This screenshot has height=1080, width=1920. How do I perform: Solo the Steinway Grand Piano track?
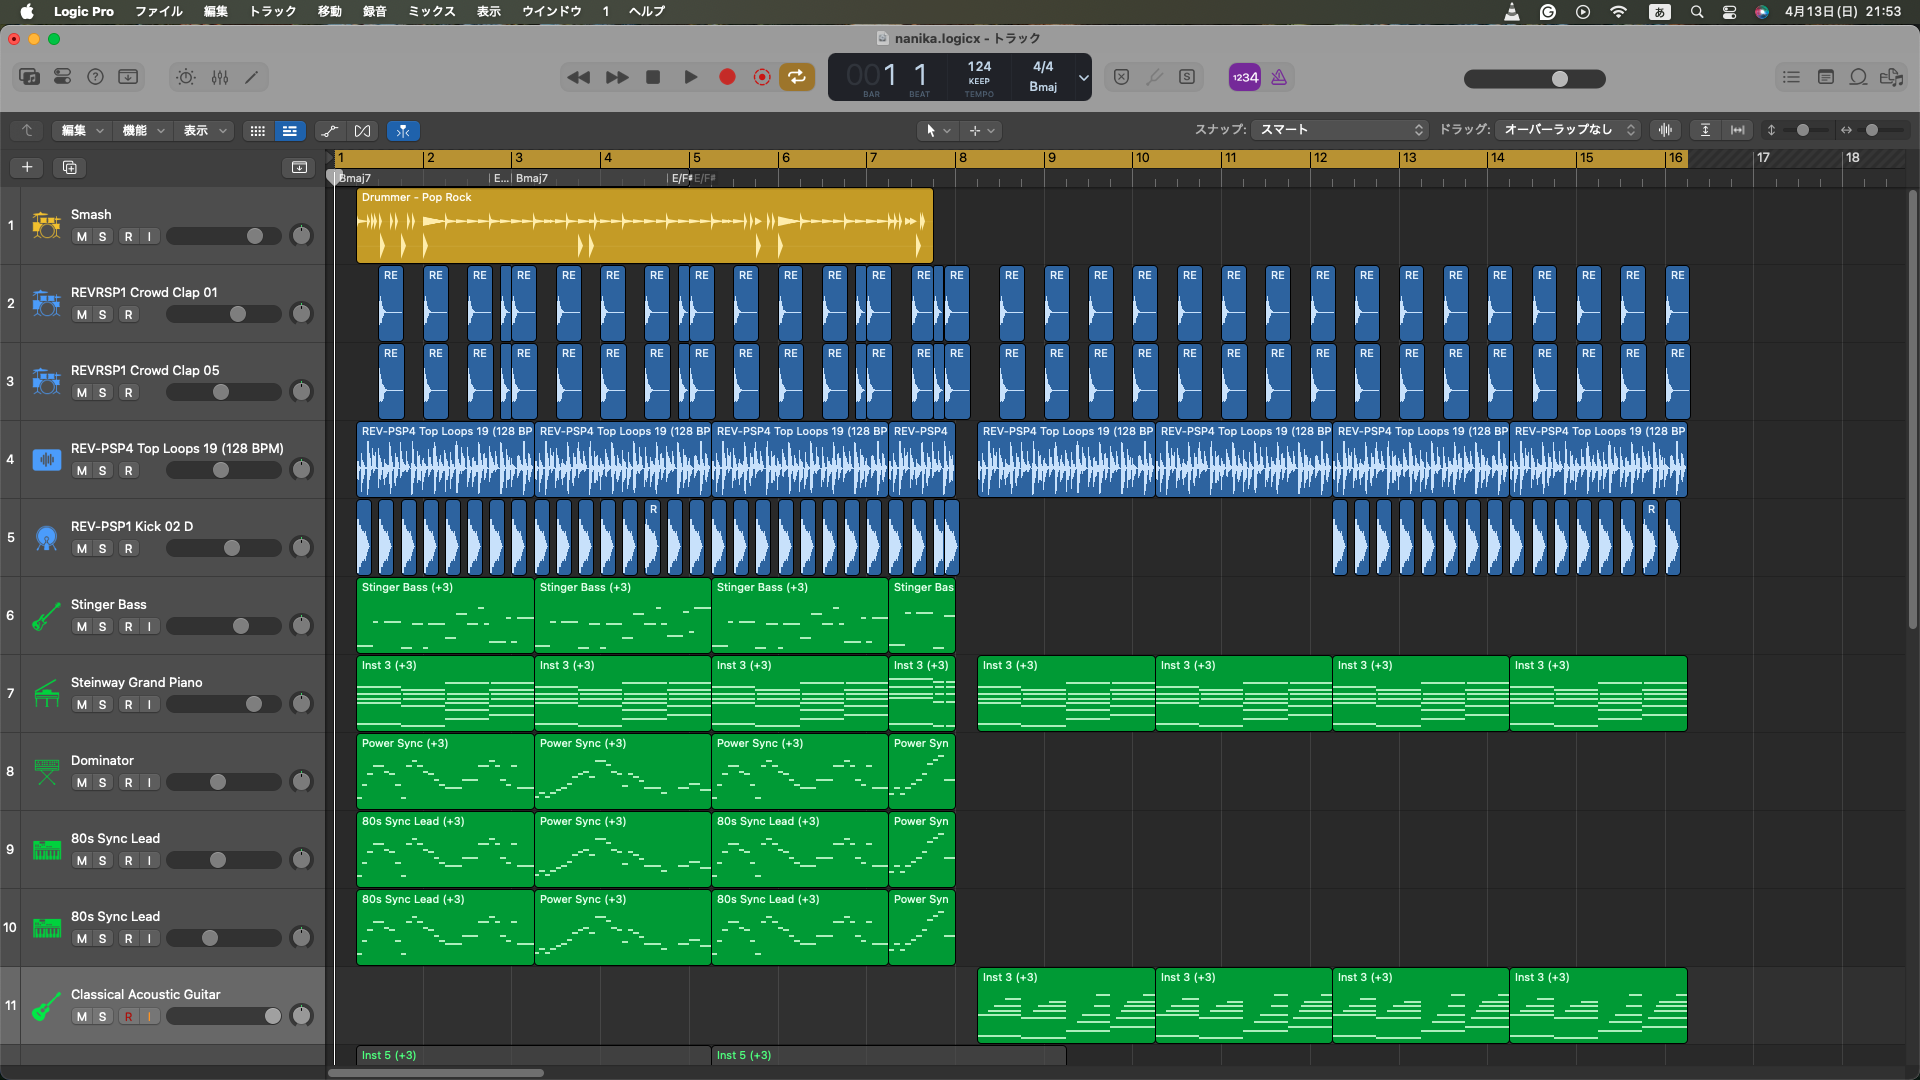point(102,705)
